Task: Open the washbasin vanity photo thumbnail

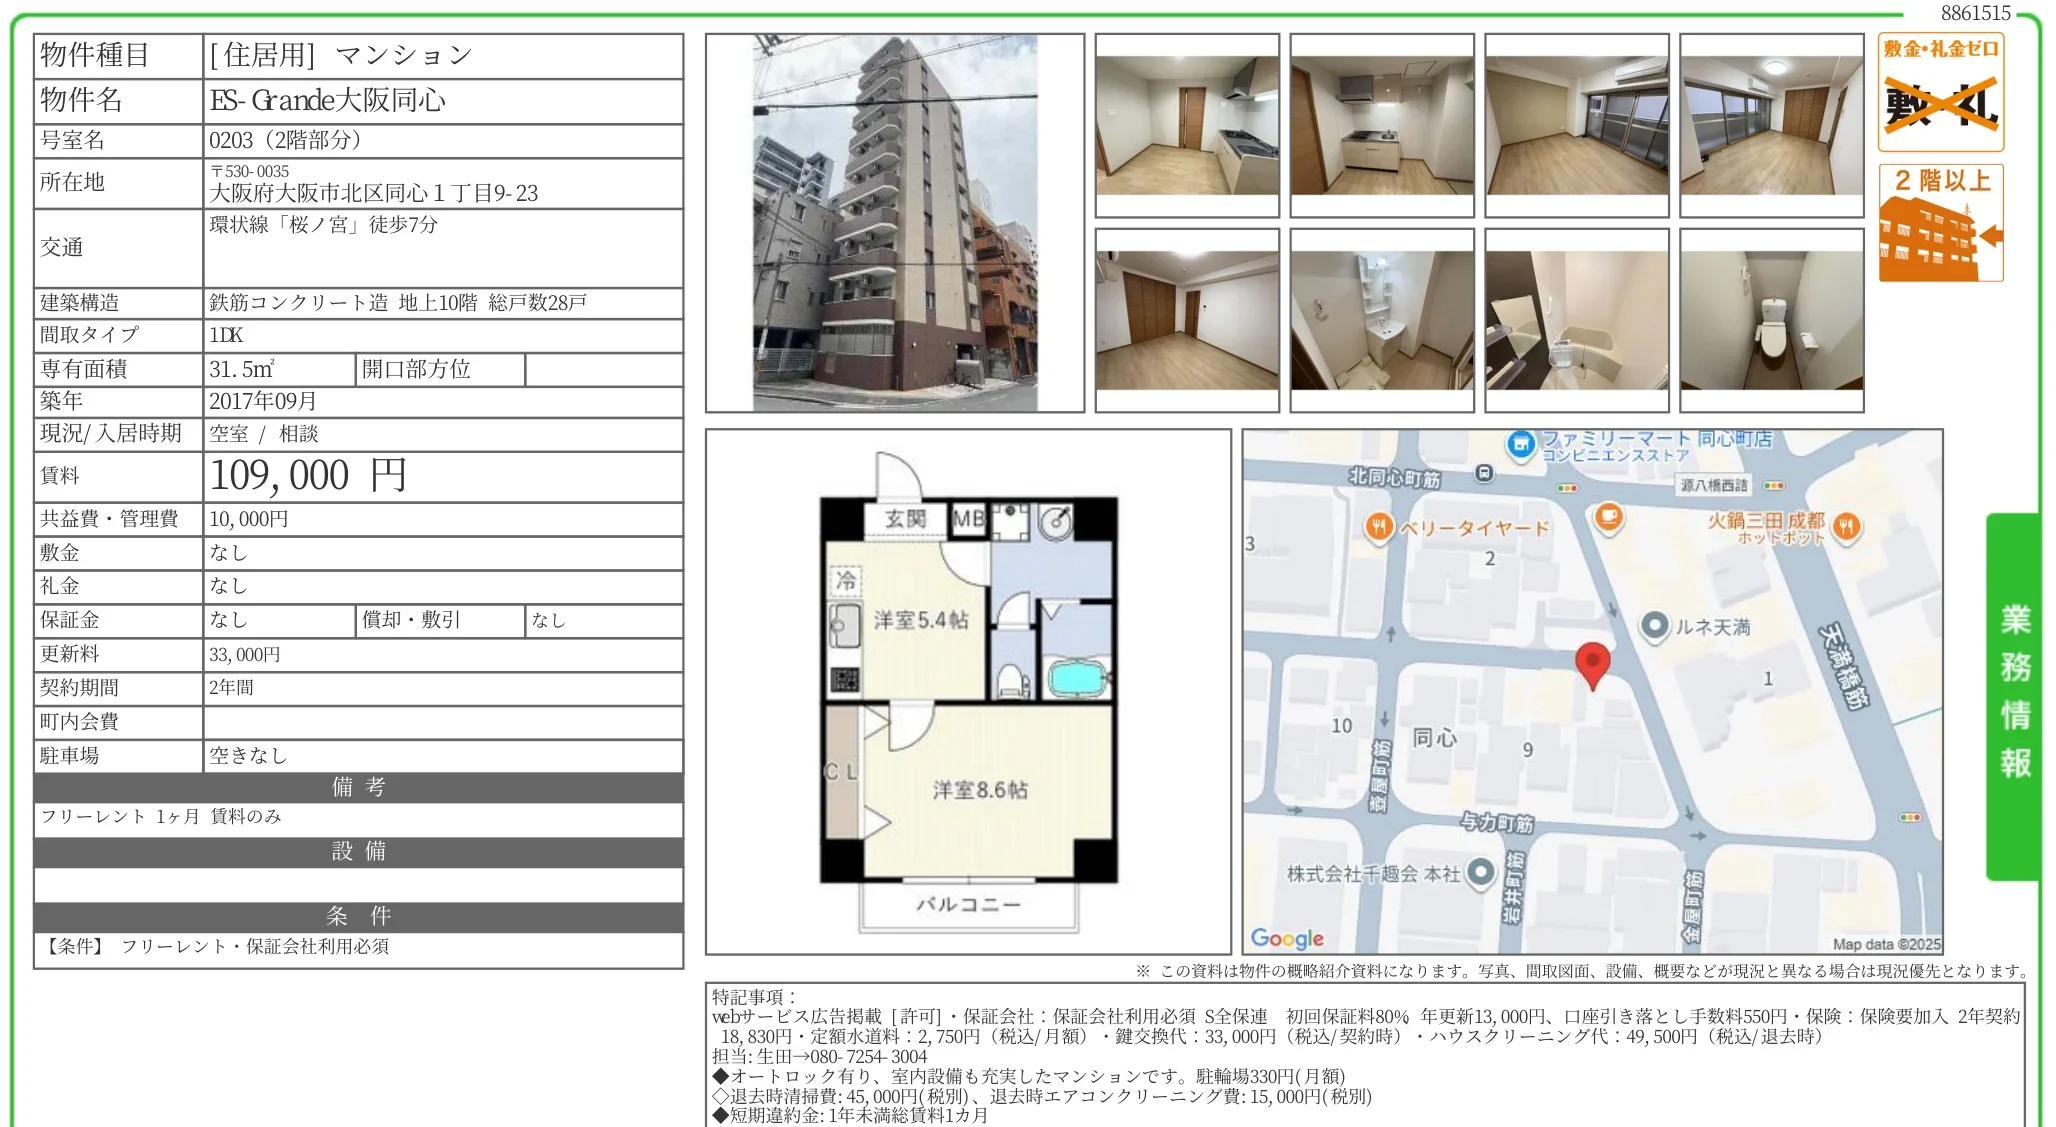Action: coord(1381,320)
